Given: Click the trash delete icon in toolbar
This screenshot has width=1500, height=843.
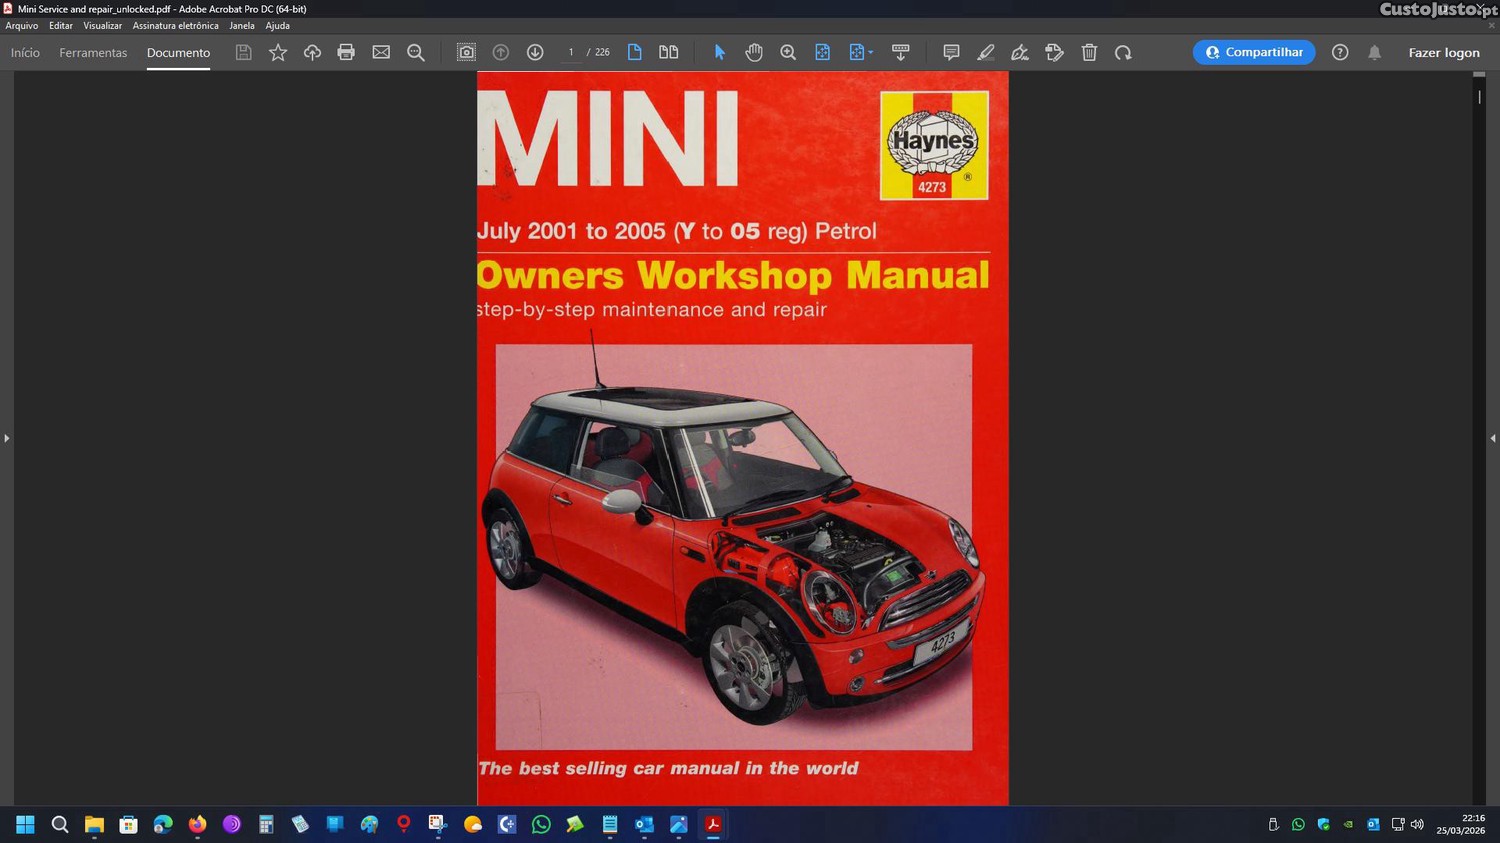Looking at the screenshot, I should pyautogui.click(x=1089, y=53).
